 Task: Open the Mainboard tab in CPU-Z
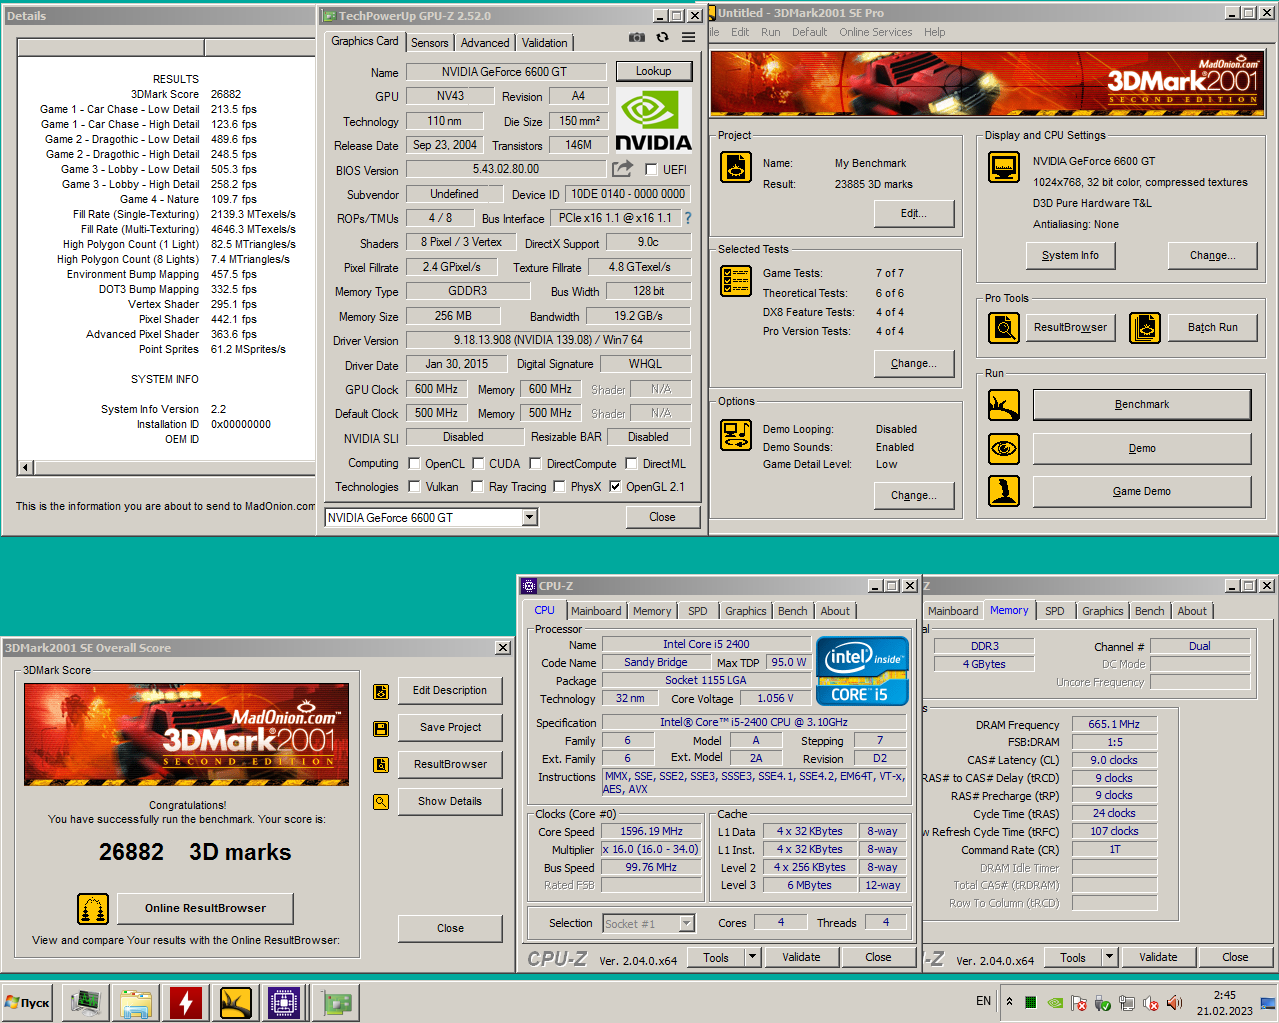click(x=596, y=611)
